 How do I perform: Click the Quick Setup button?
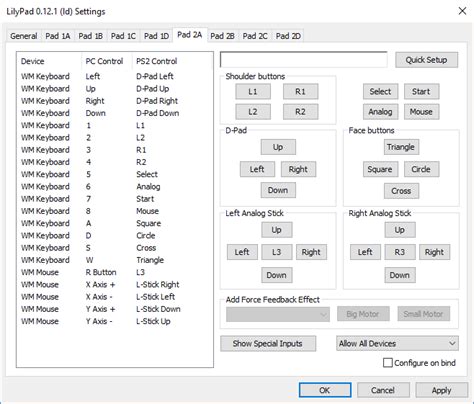coord(426,60)
